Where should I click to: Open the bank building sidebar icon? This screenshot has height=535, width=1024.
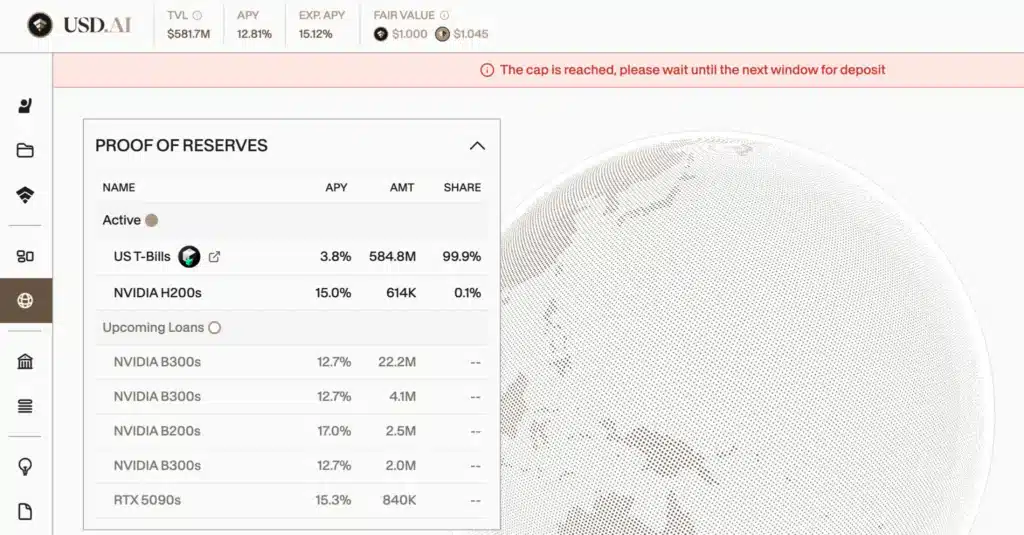click(x=25, y=361)
